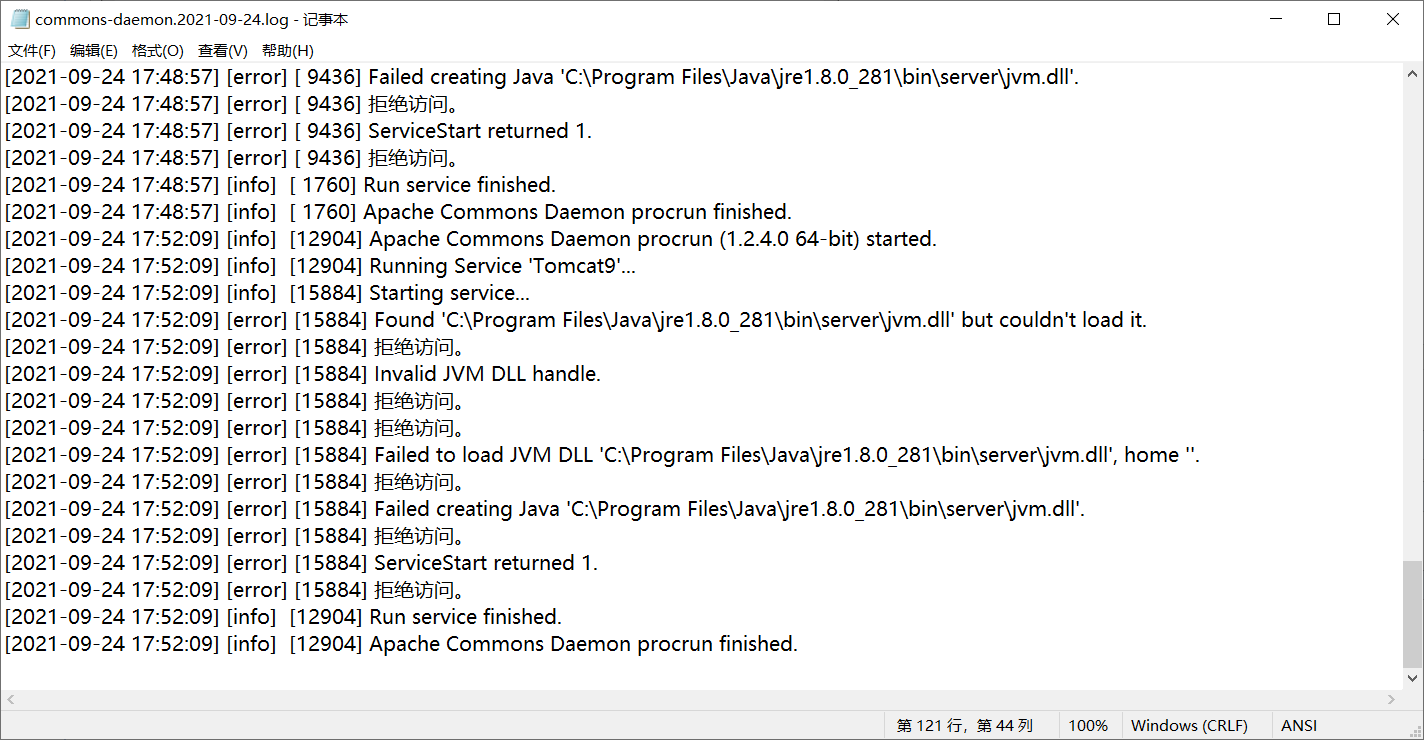Click the ANSI encoding status field
1424x740 pixels.
[x=1299, y=726]
